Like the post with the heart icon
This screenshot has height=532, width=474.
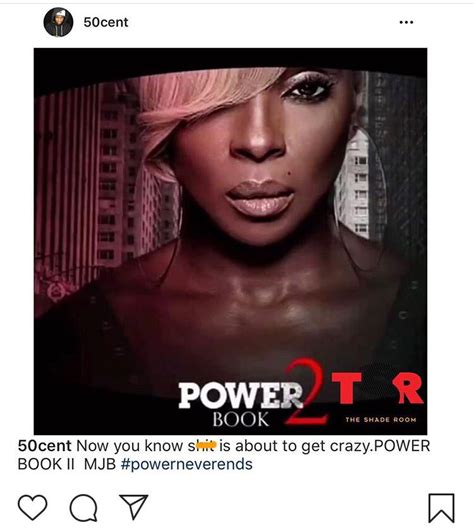pyautogui.click(x=33, y=507)
